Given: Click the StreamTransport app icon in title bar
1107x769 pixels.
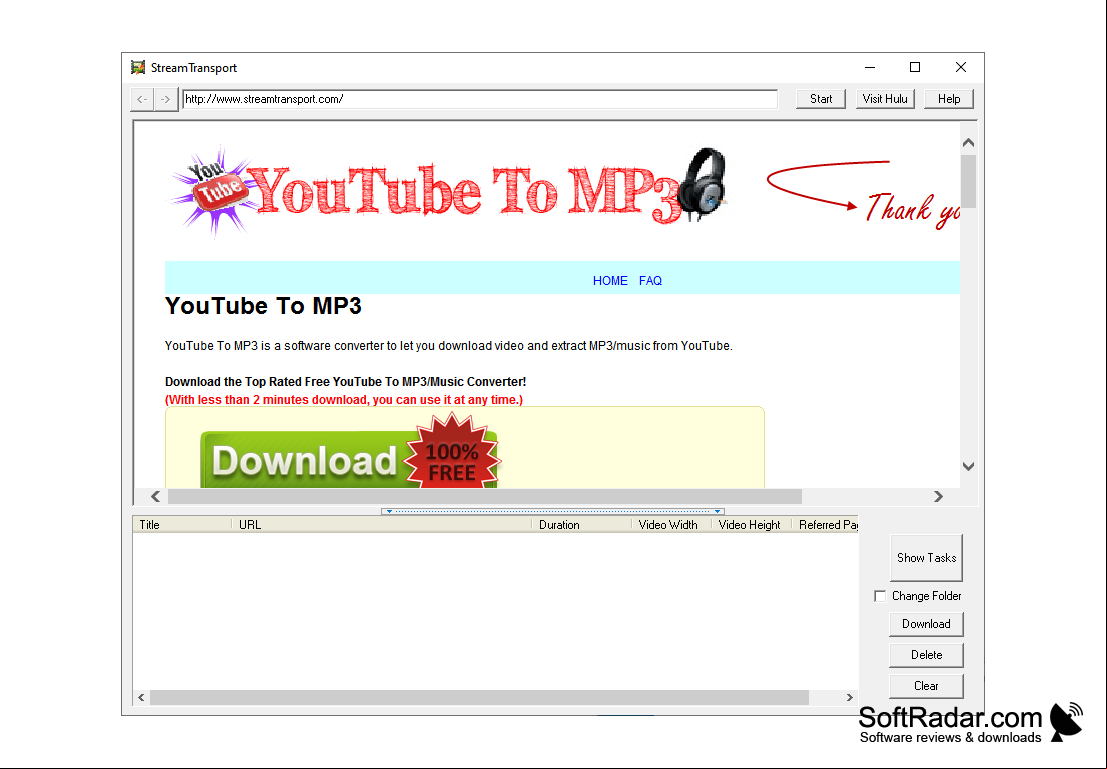Looking at the screenshot, I should (x=138, y=68).
